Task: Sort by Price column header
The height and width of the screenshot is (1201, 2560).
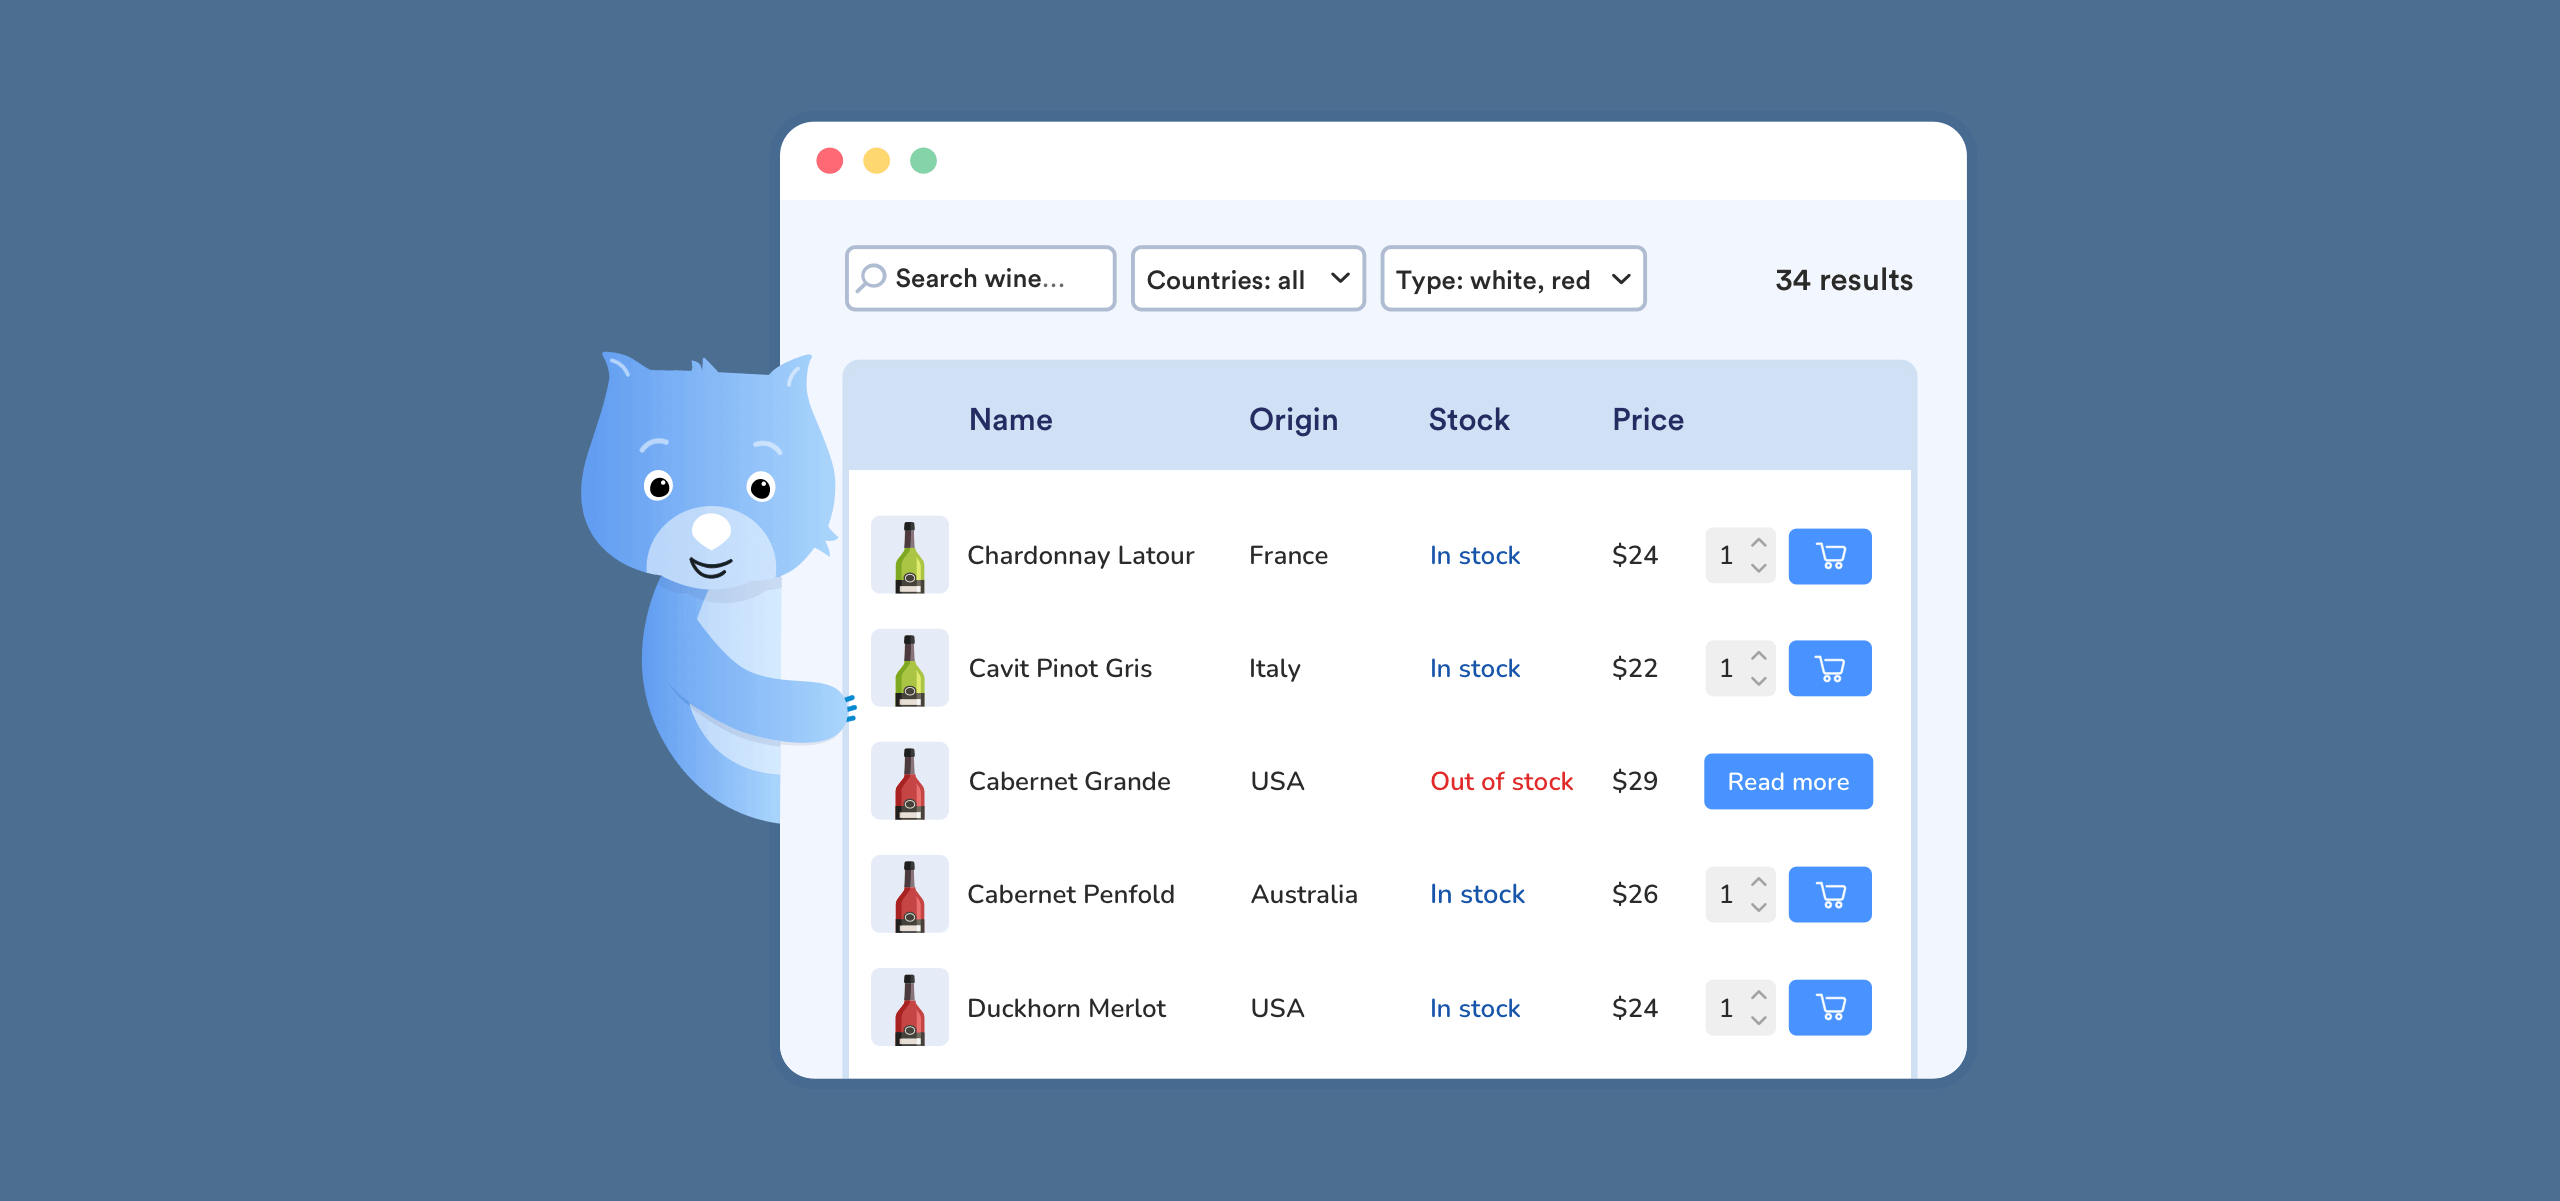Action: 1647,420
